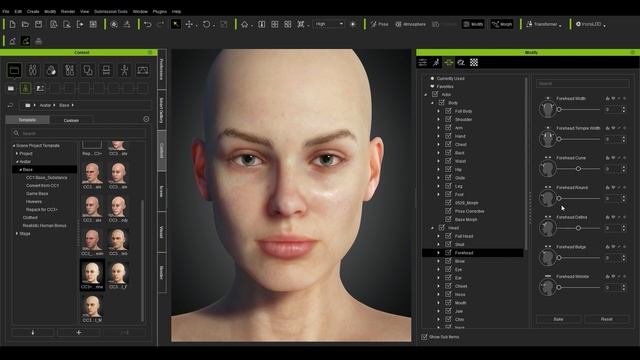Click the Open Project folder icon
This screenshot has height=360, width=640.
tap(25, 24)
